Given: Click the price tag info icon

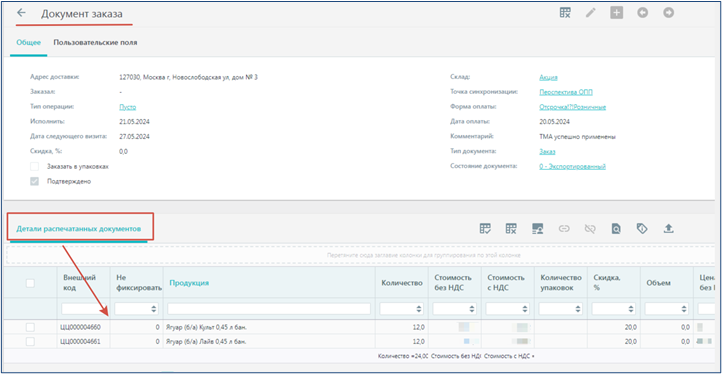Looking at the screenshot, I should pos(642,228).
